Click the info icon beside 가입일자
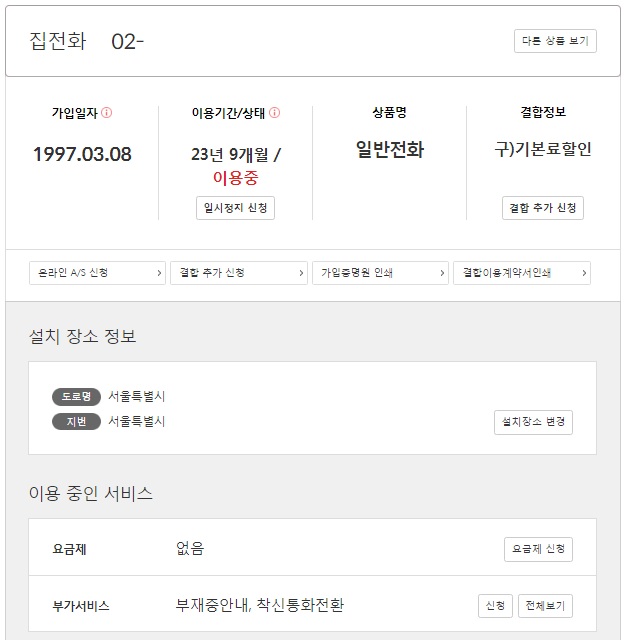The image size is (625, 640). (x=107, y=113)
